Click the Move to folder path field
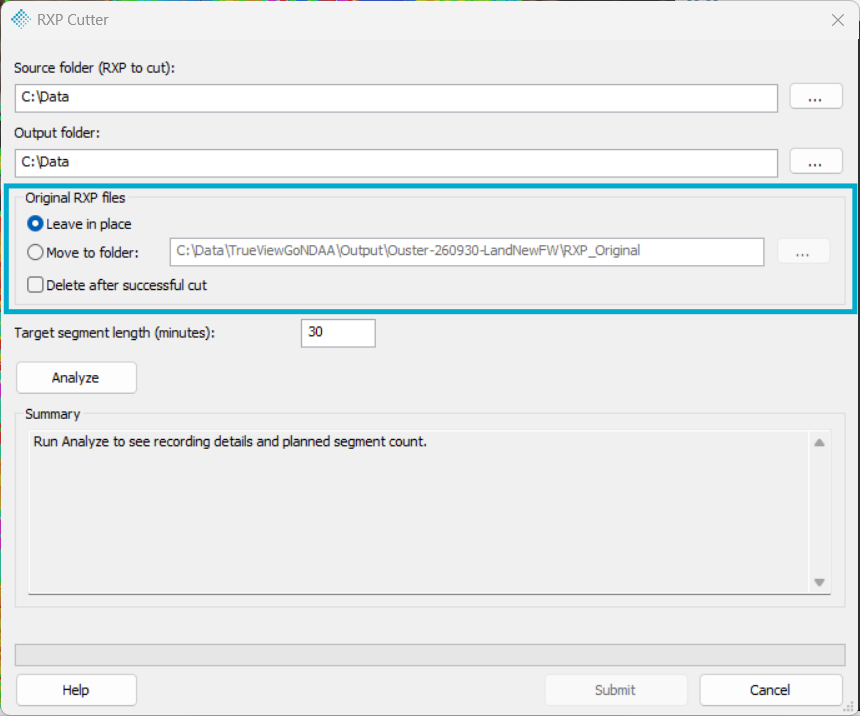860x716 pixels. tap(467, 252)
